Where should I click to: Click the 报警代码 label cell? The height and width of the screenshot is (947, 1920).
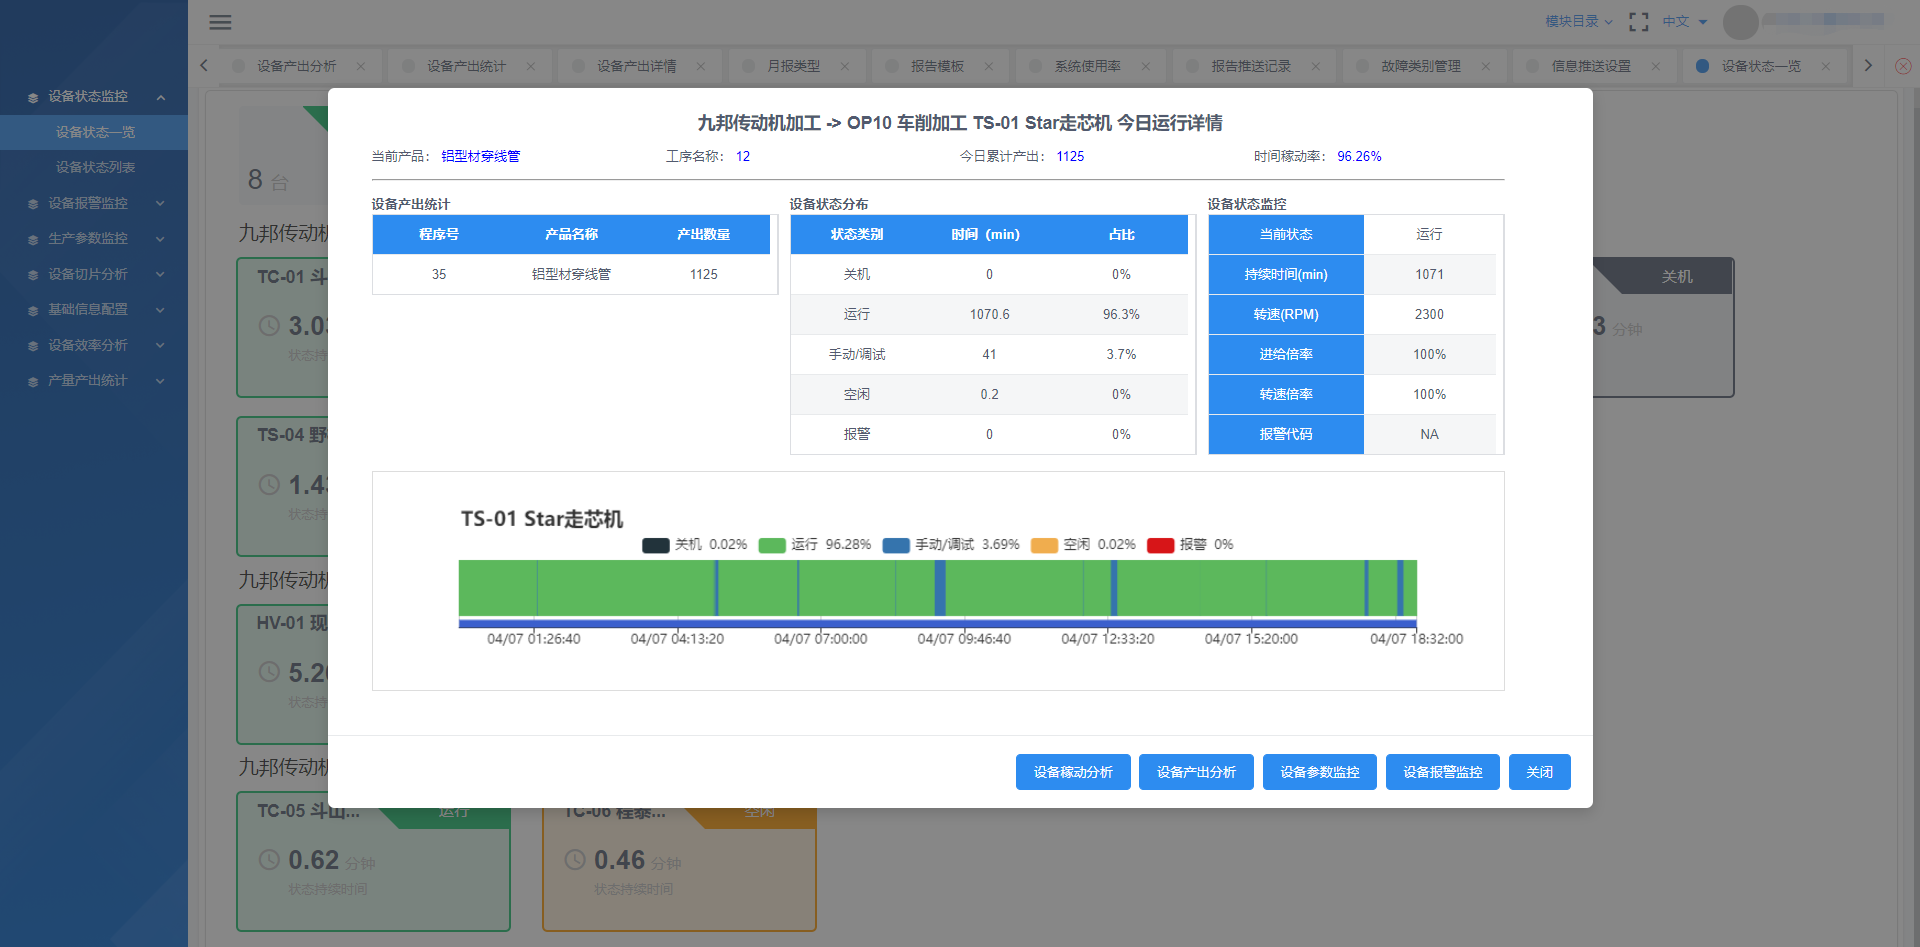pyautogui.click(x=1286, y=434)
